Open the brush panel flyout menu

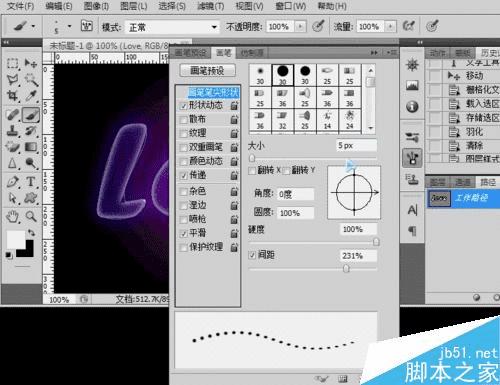(x=392, y=53)
